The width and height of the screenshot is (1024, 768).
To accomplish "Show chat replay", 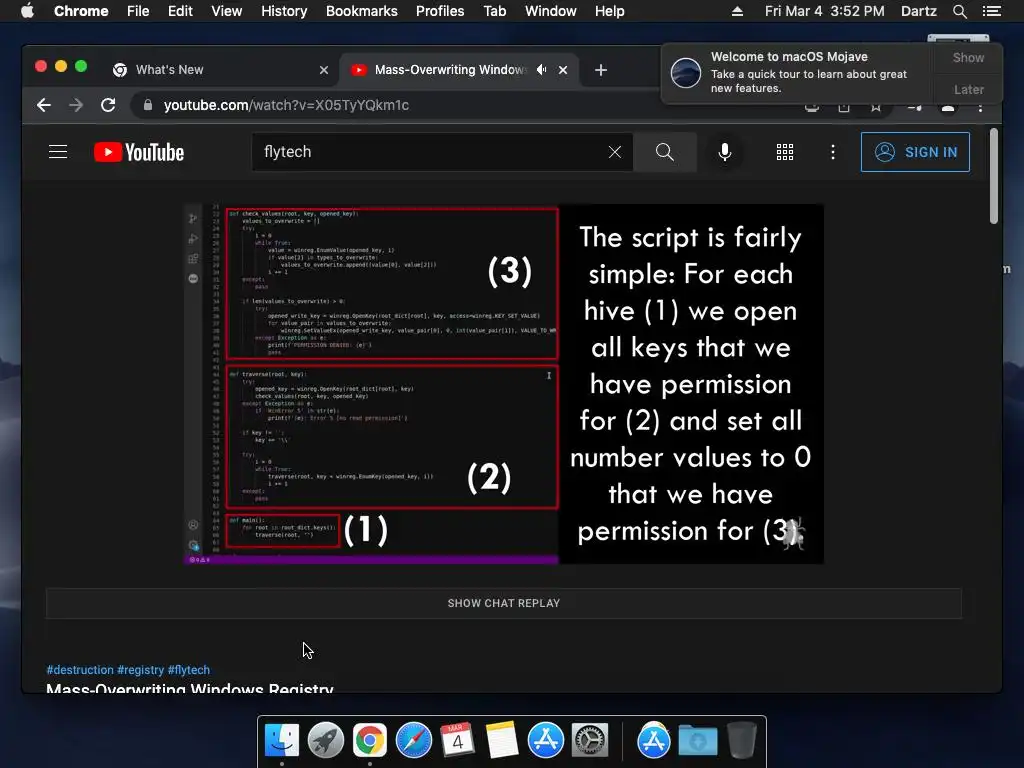I will click(x=504, y=603).
